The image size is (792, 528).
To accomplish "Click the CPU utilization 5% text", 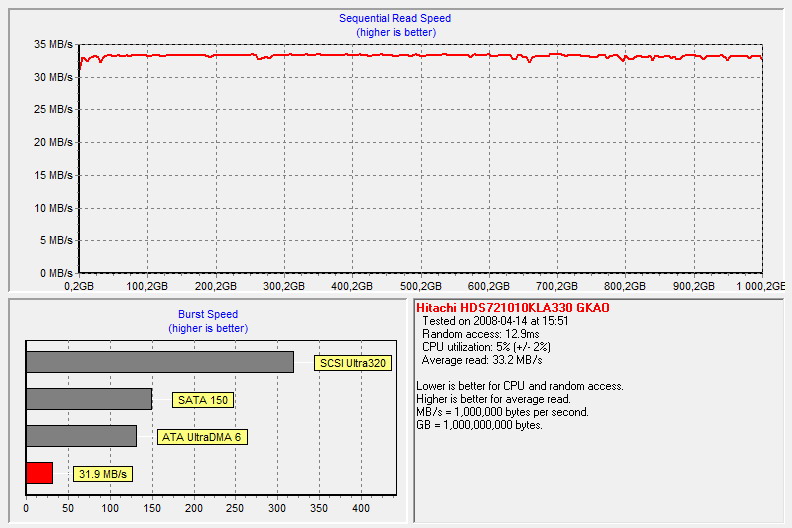I will point(486,347).
